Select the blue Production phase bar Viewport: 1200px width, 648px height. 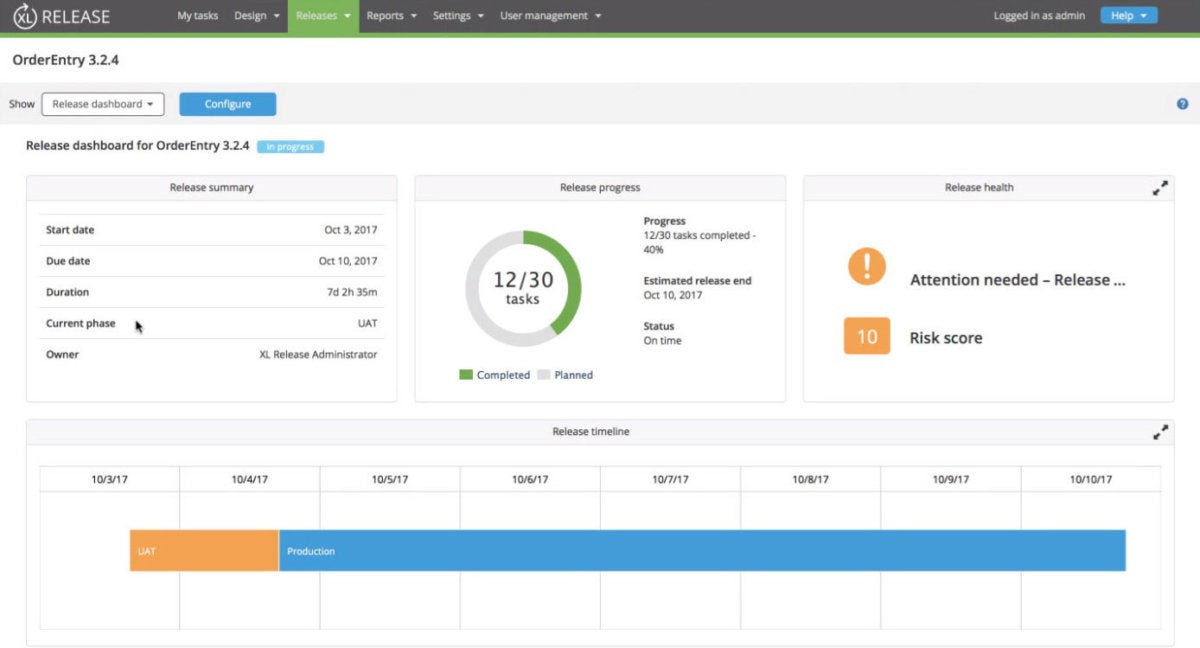(x=702, y=551)
